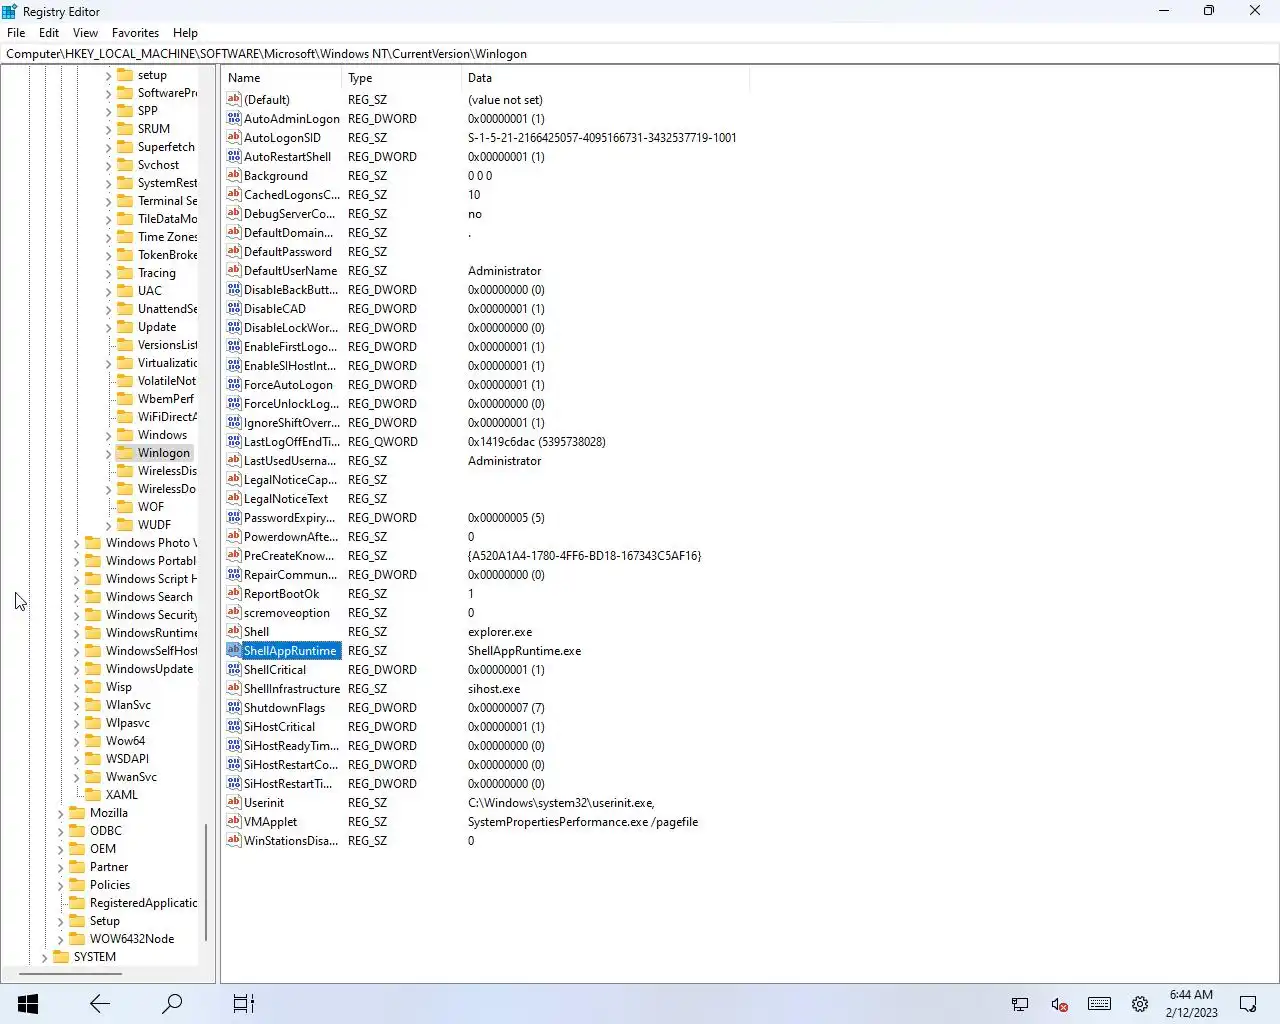
Task: Click the DisableCAD DWORD value icon
Action: tap(234, 308)
